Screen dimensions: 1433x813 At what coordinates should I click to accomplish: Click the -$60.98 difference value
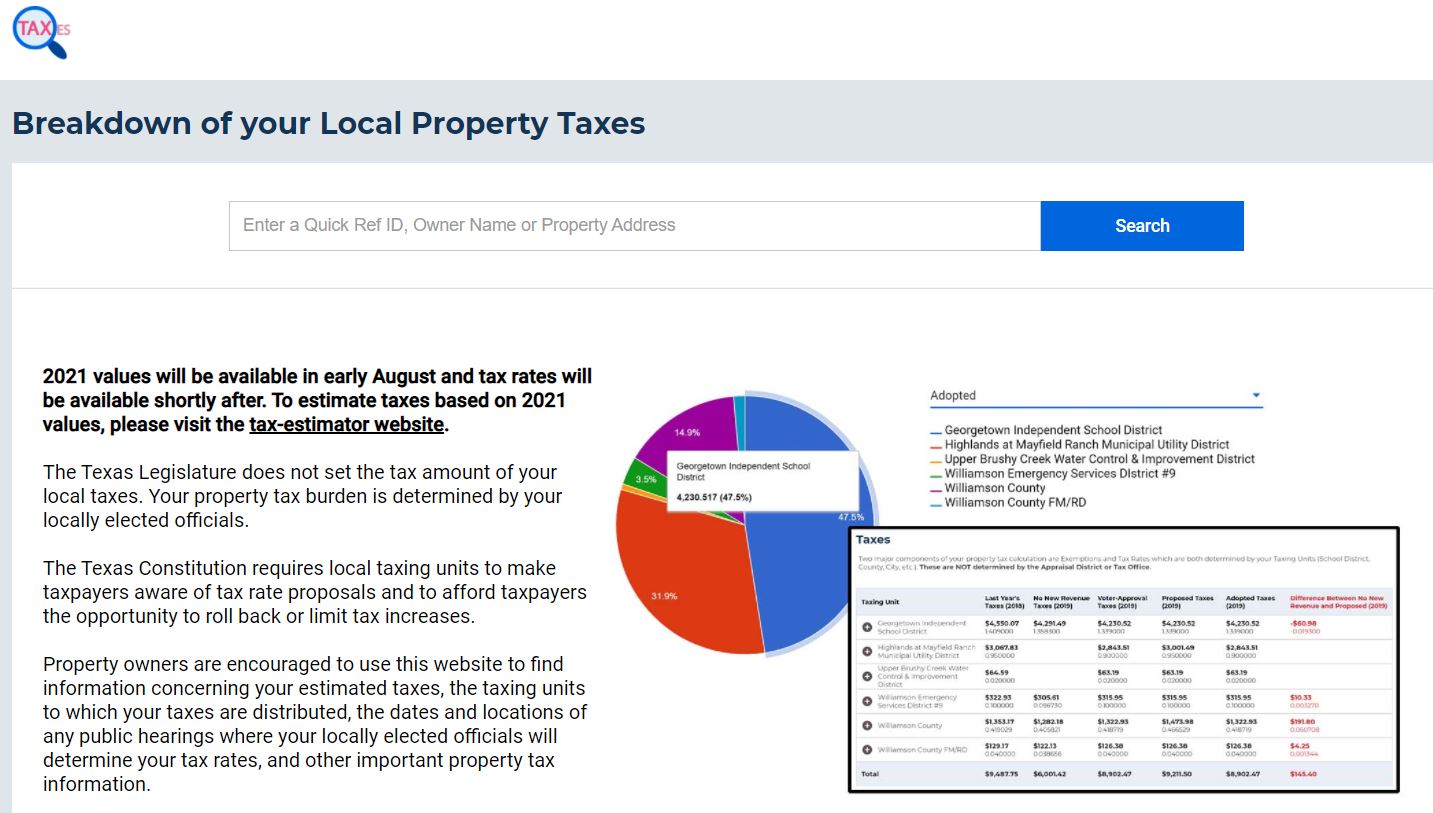coord(1304,623)
